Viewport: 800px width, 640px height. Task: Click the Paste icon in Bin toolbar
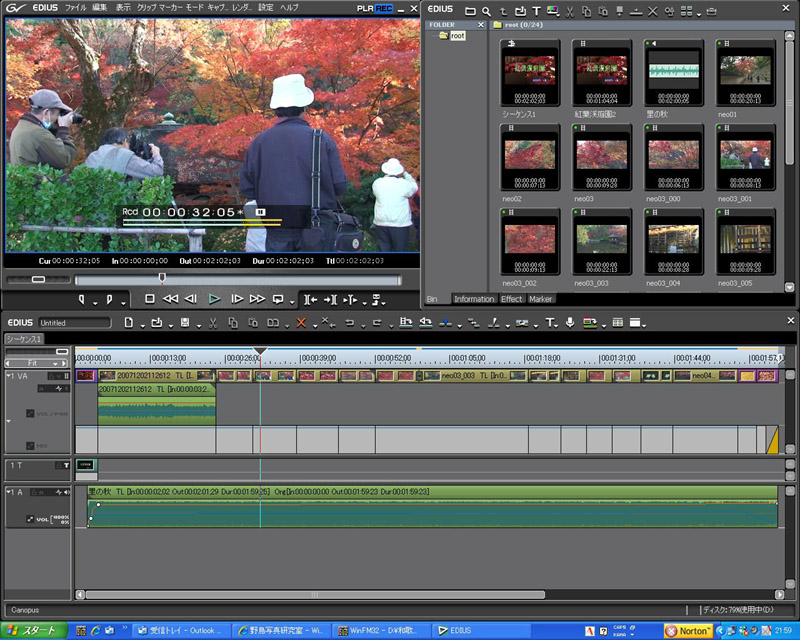coord(603,11)
